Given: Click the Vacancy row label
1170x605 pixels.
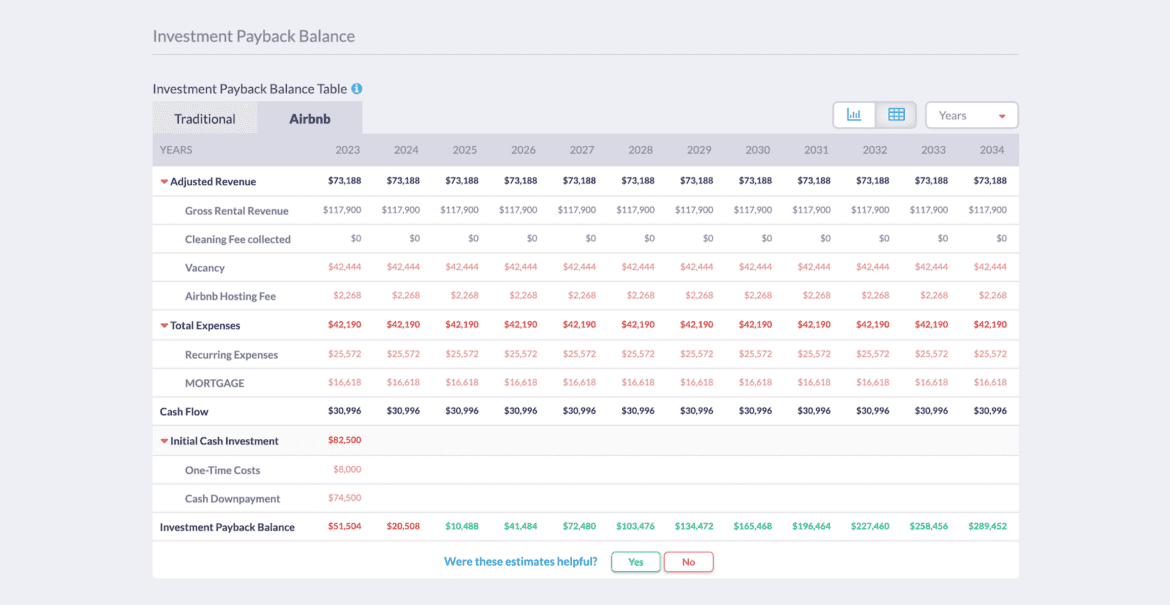Looking at the screenshot, I should 204,268.
